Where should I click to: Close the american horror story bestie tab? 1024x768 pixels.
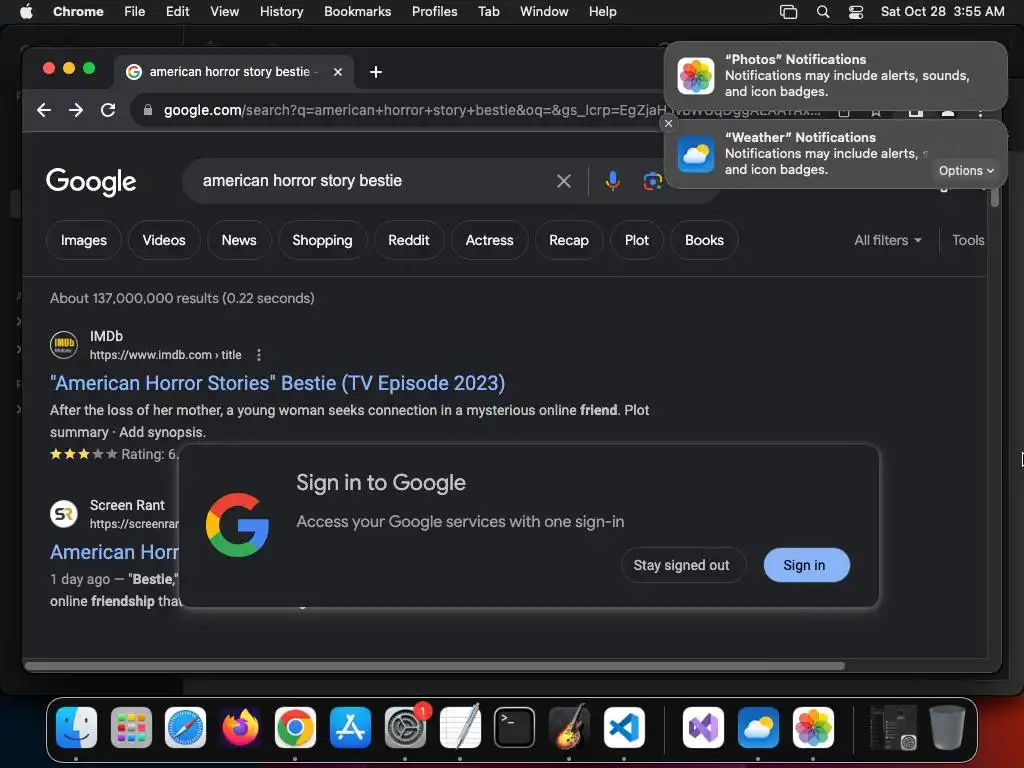338,72
